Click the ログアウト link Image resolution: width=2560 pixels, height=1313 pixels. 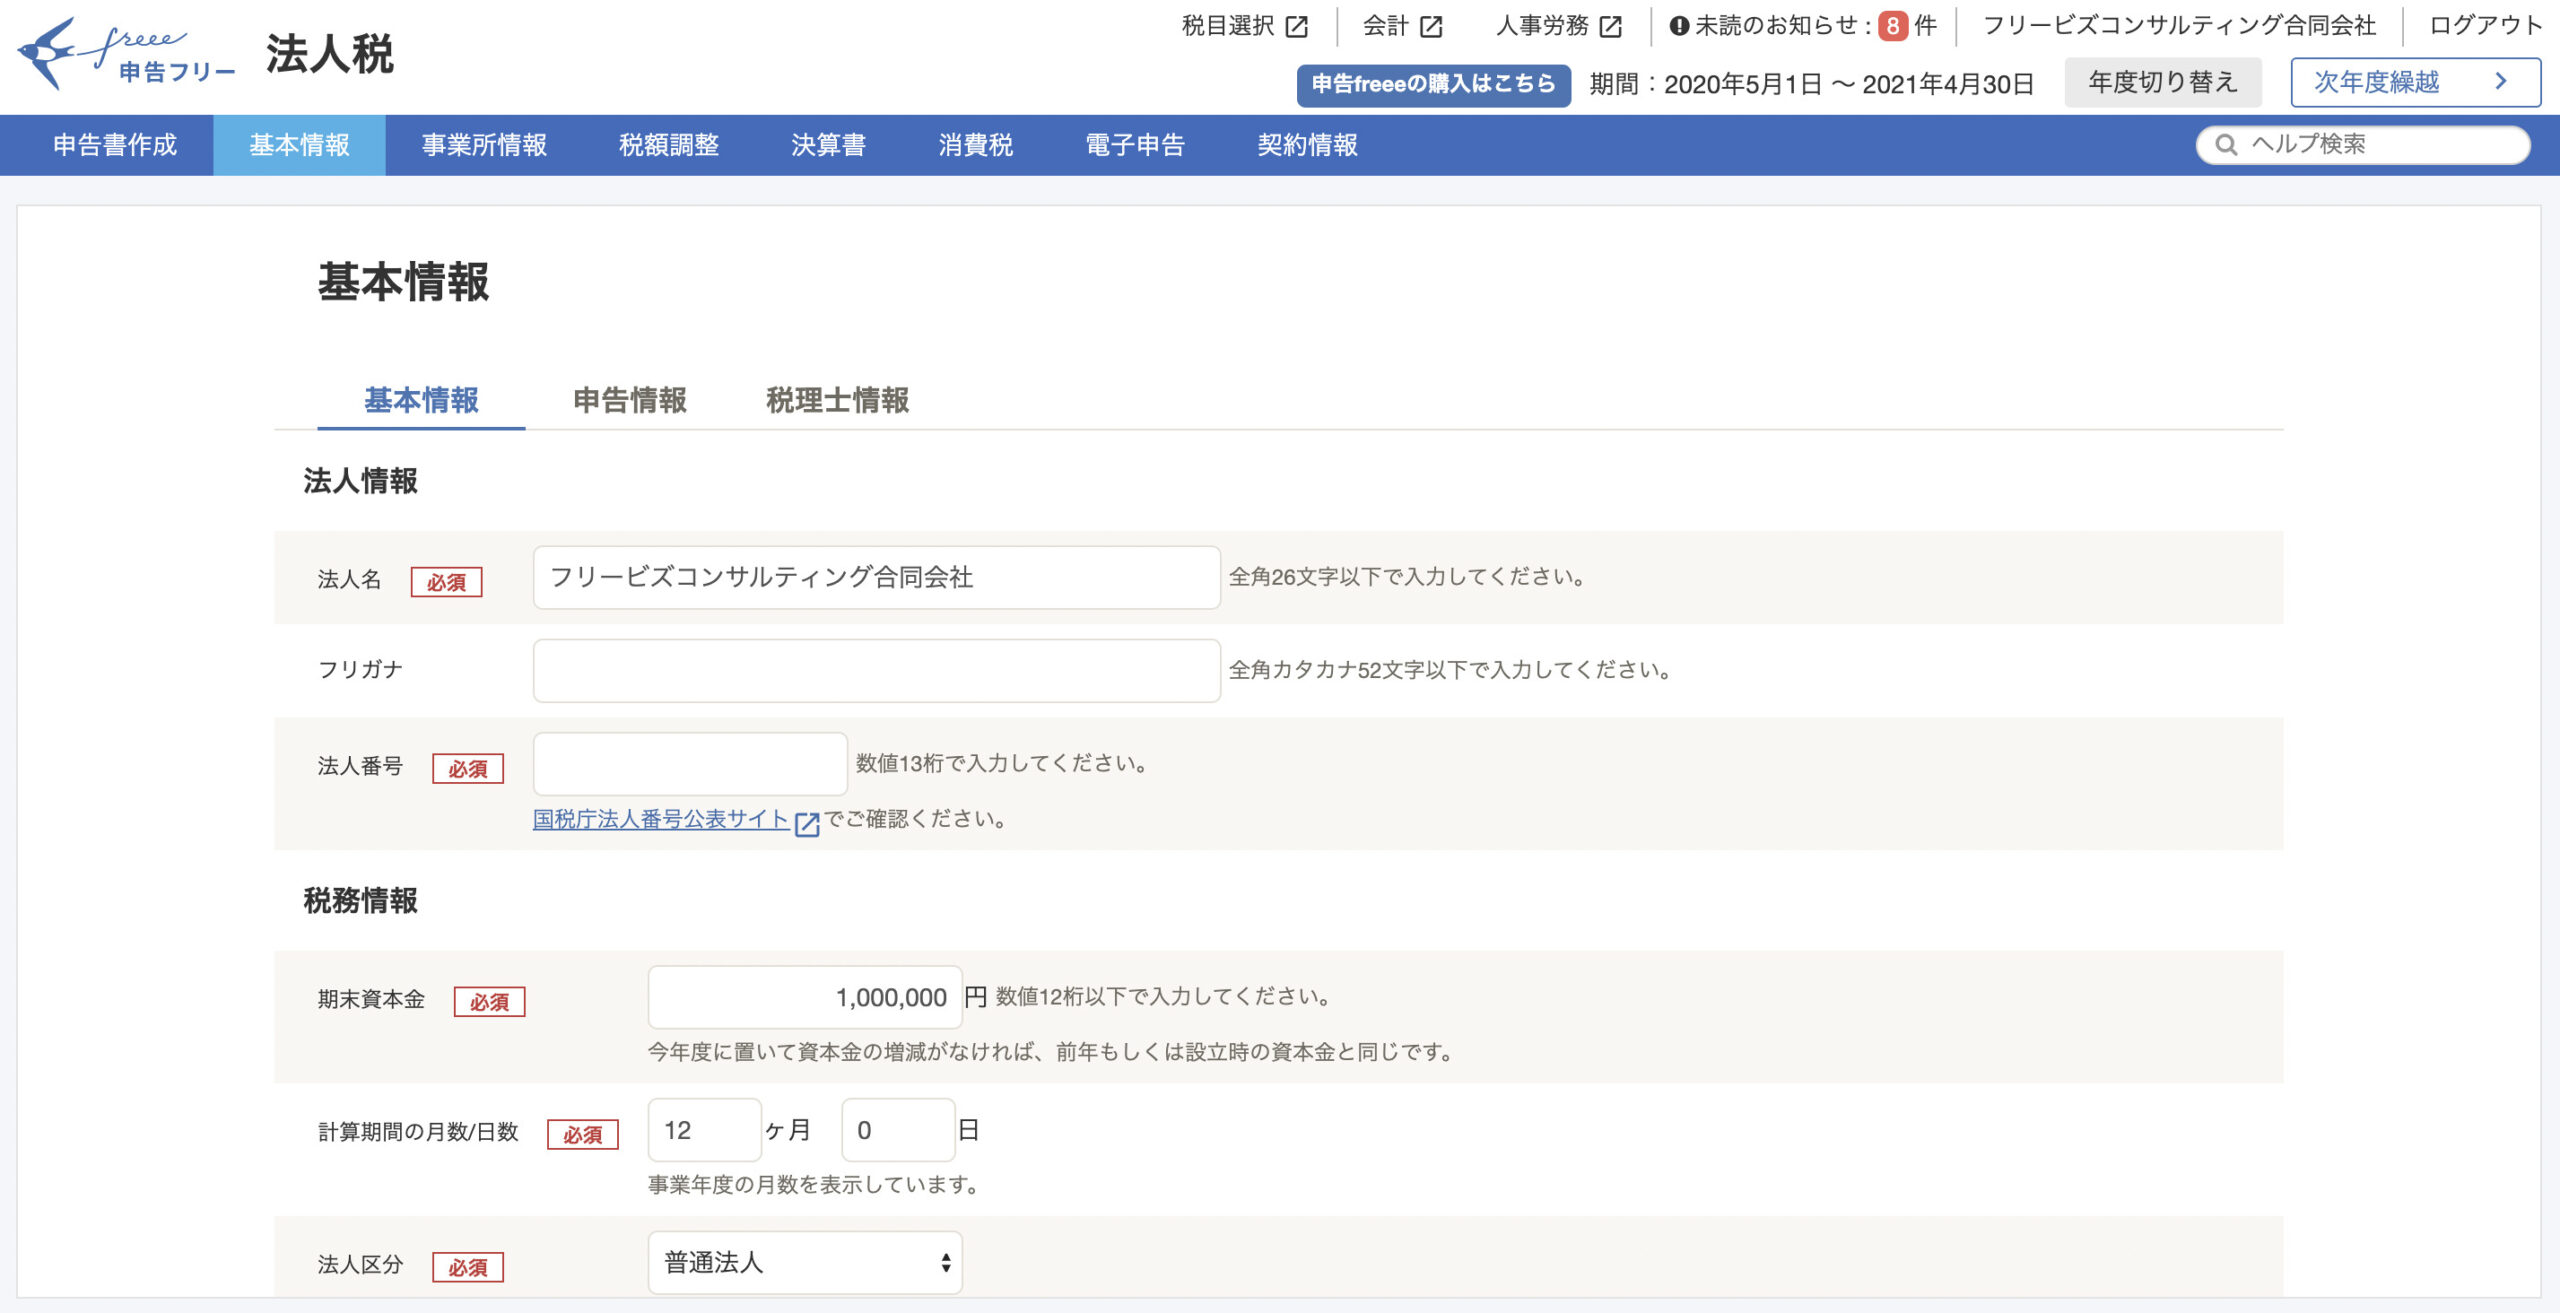point(2485,26)
